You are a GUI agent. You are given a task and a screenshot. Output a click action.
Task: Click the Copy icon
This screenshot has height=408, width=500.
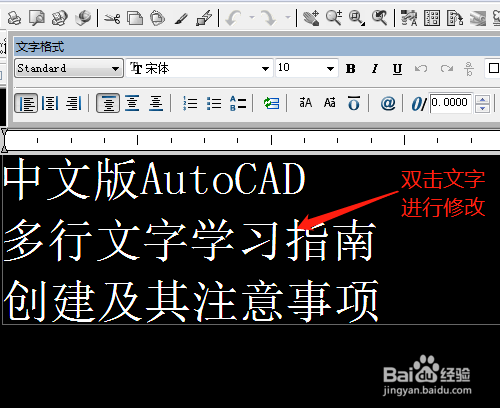135,18
